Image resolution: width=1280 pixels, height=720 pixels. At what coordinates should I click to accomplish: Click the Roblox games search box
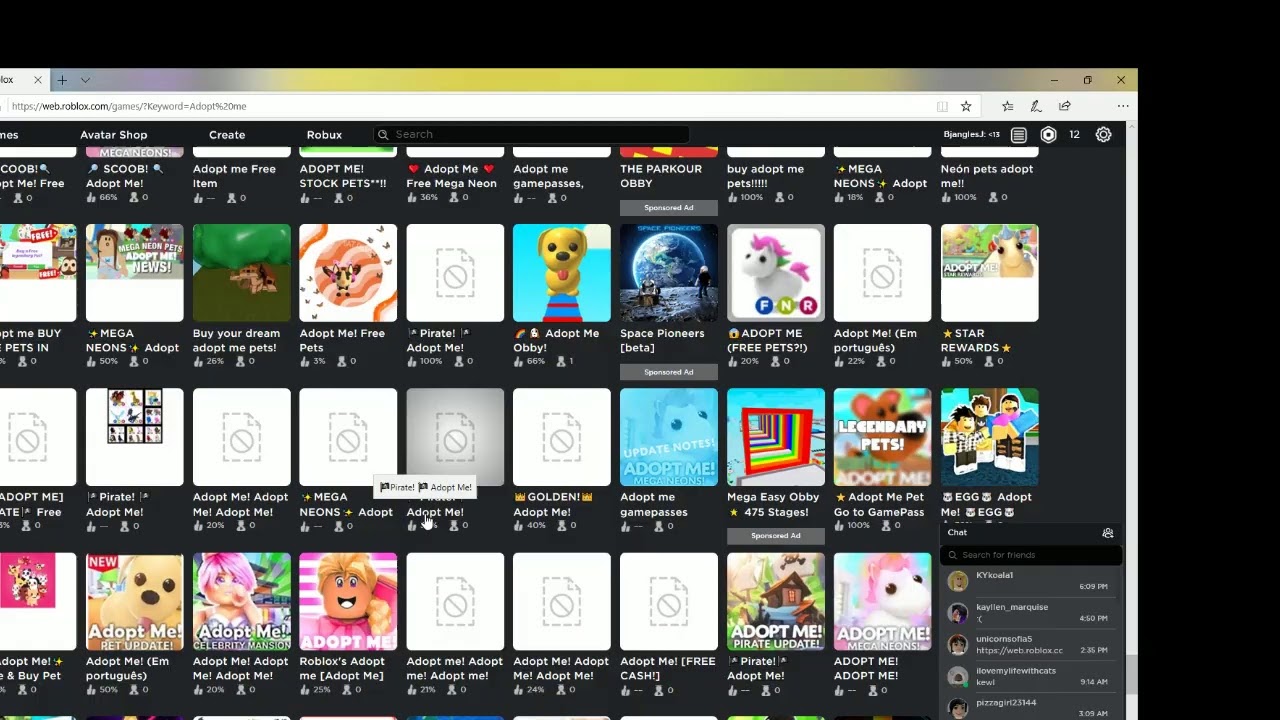532,134
